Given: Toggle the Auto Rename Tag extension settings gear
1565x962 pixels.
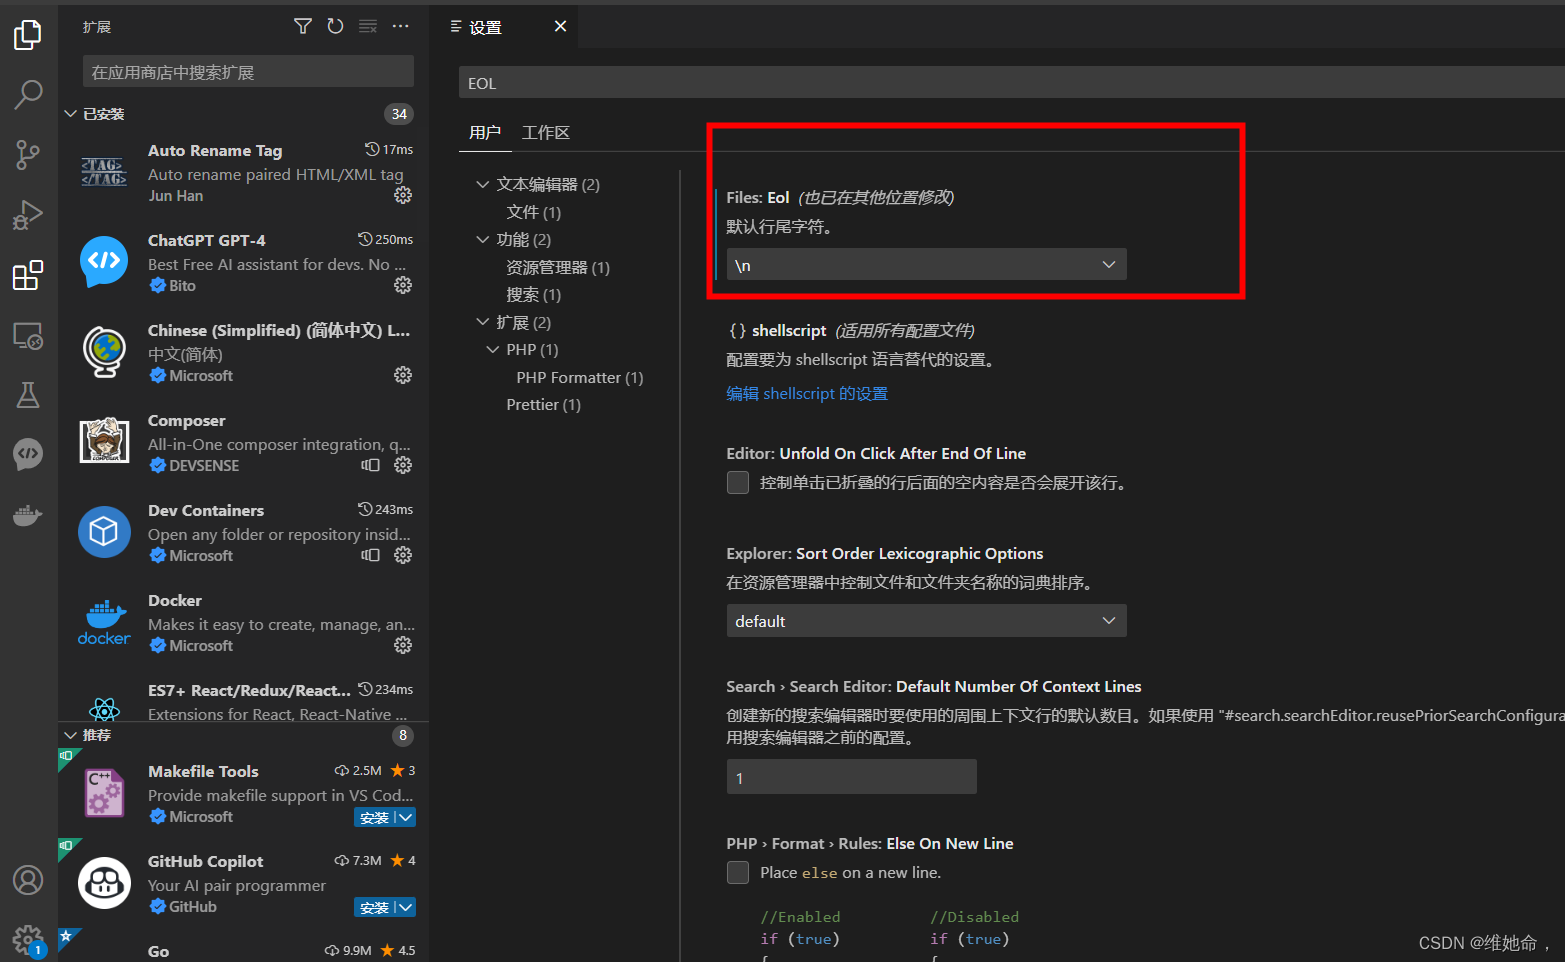Looking at the screenshot, I should [x=402, y=195].
